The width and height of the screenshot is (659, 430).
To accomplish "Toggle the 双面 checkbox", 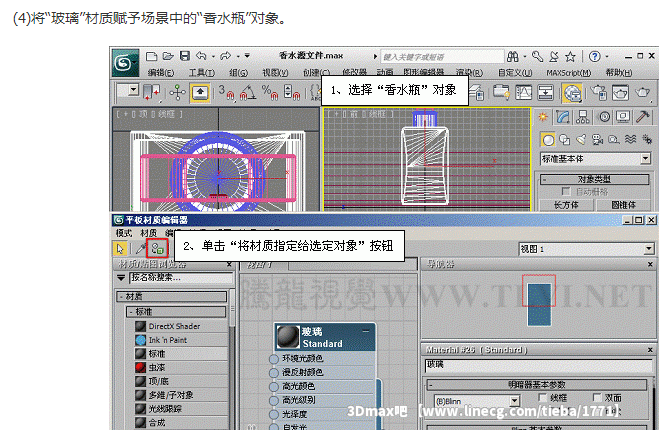I will [597, 397].
